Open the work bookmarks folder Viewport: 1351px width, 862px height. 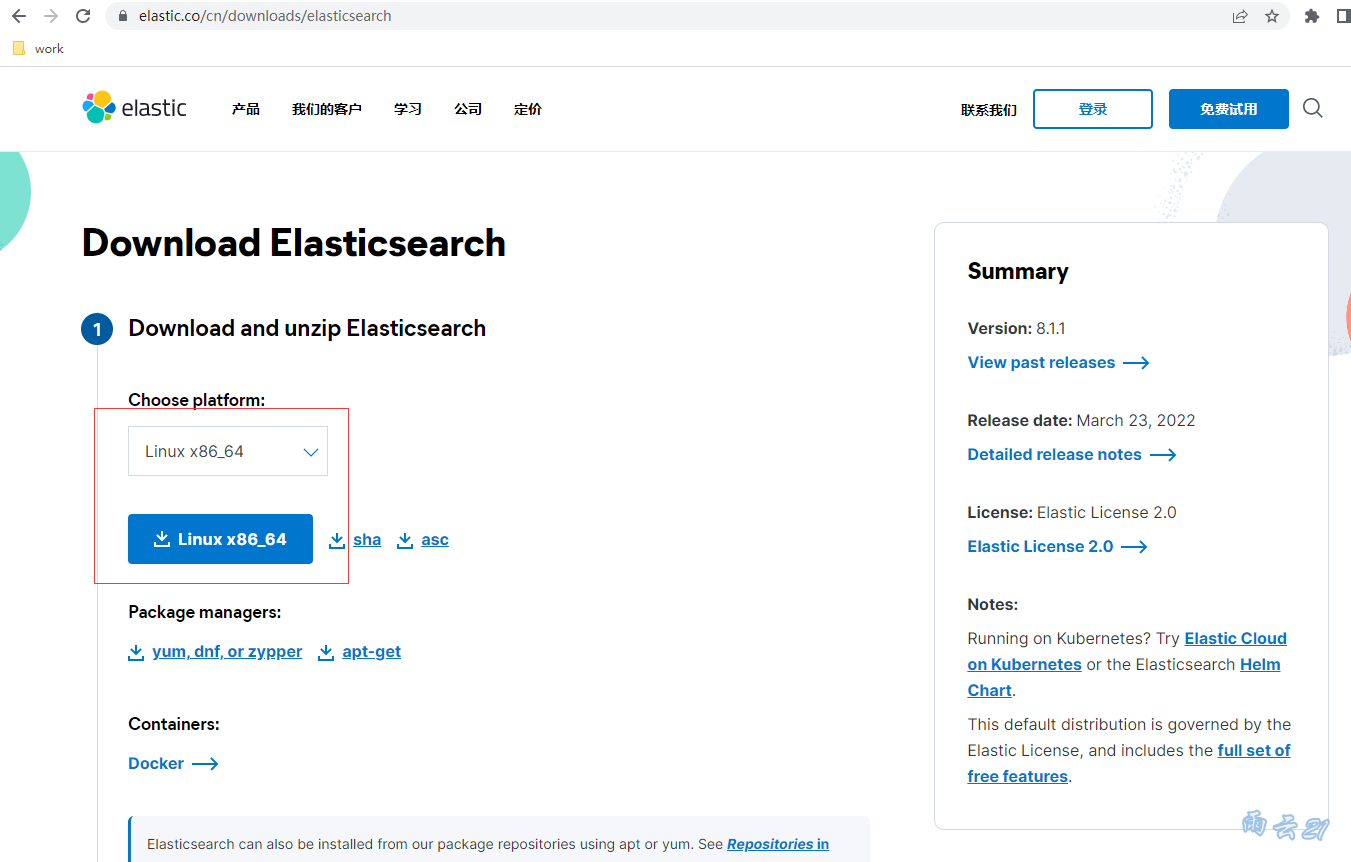pyautogui.click(x=39, y=47)
